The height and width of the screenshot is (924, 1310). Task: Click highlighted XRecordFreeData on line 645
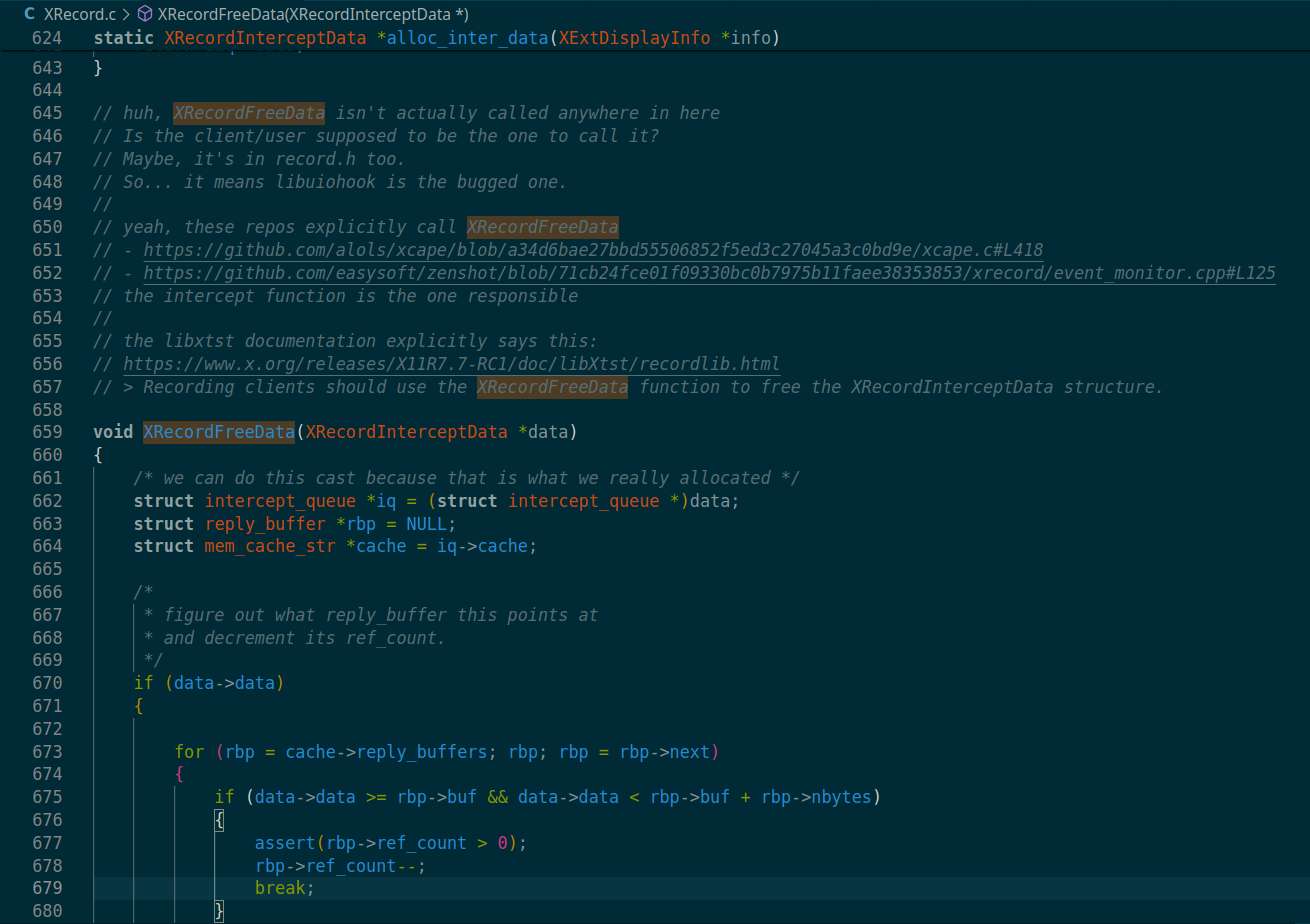(249, 113)
